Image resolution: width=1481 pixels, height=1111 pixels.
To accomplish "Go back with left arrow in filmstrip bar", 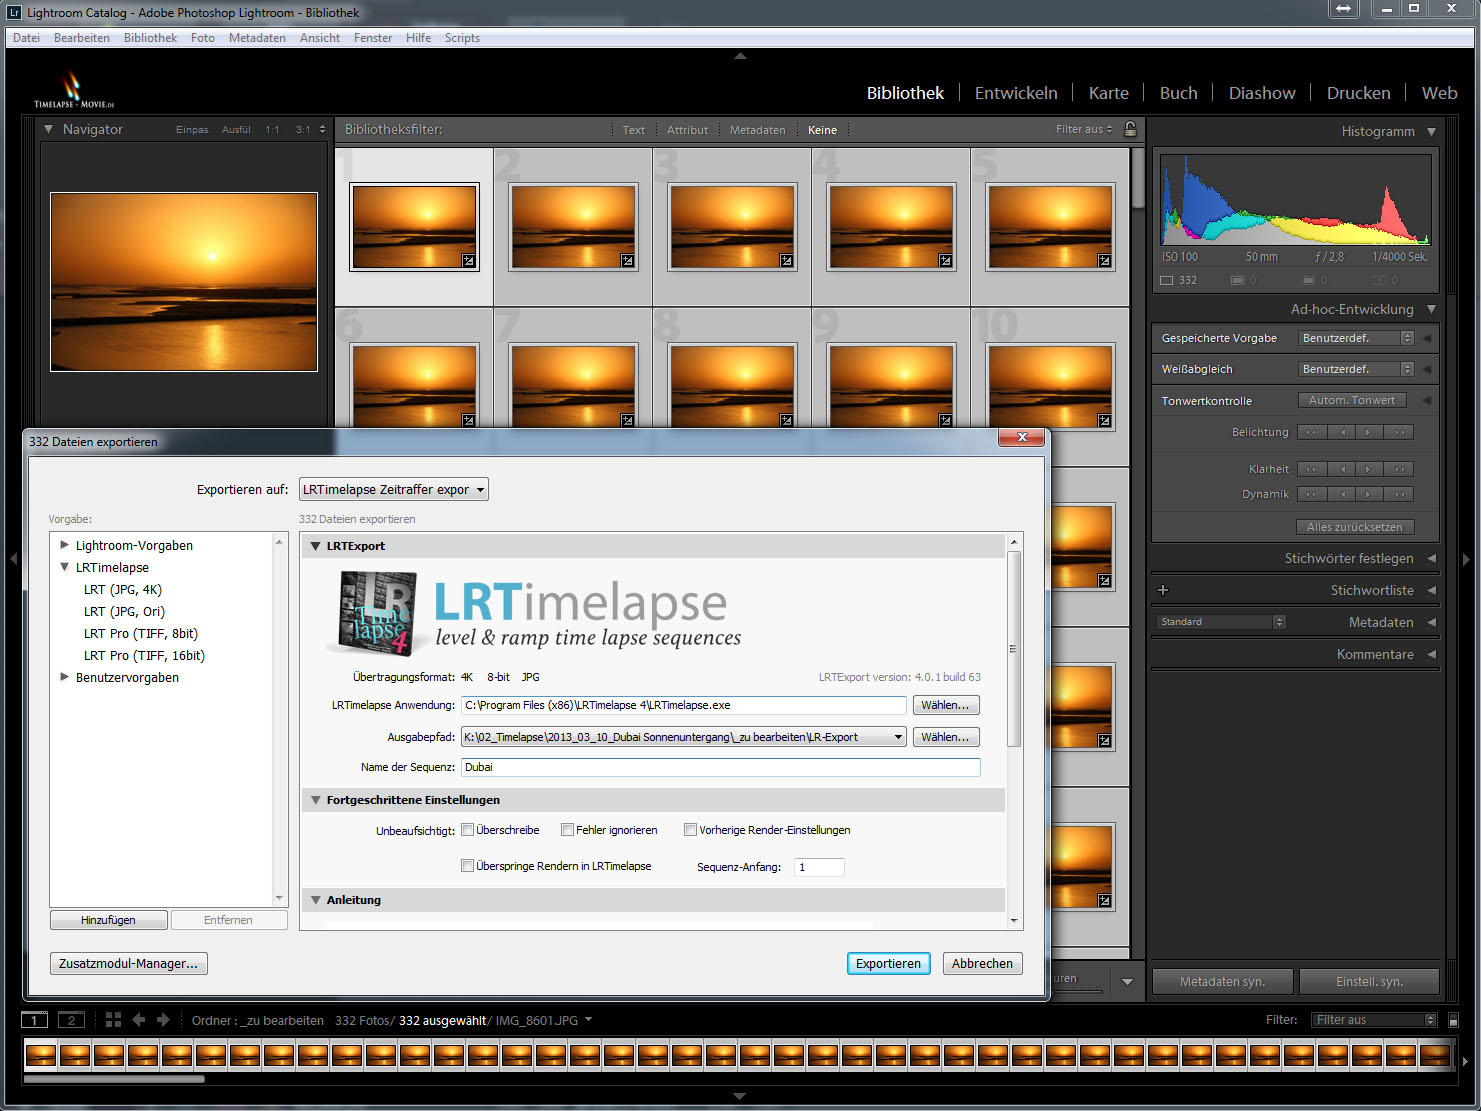I will coord(139,1020).
